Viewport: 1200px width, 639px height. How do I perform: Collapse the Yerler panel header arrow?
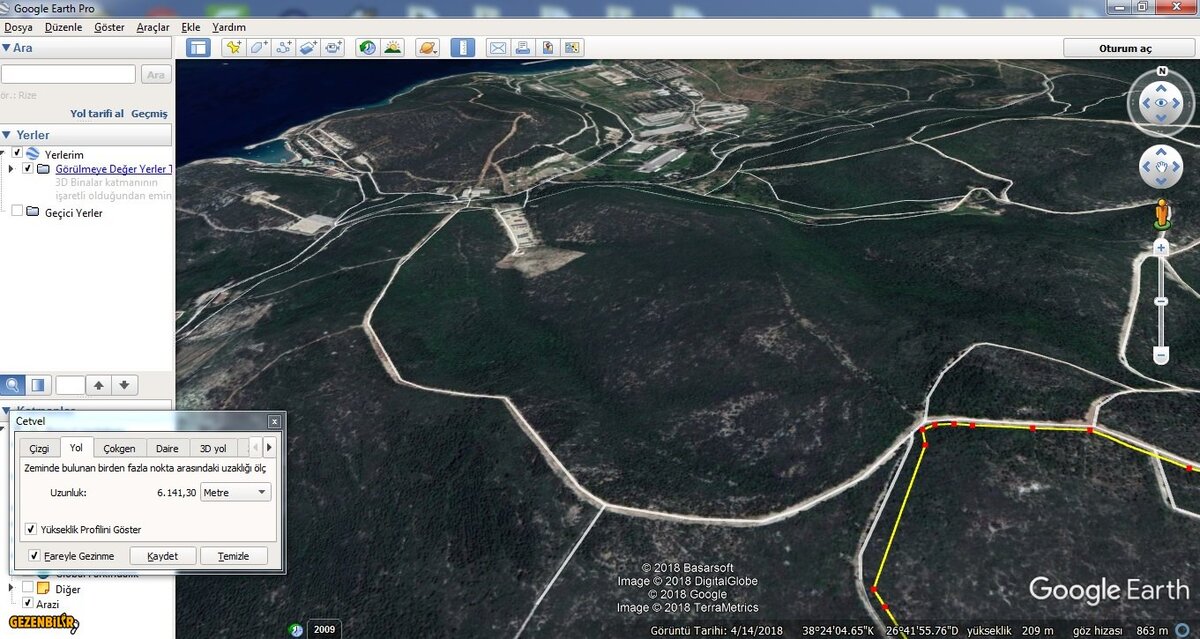point(9,134)
